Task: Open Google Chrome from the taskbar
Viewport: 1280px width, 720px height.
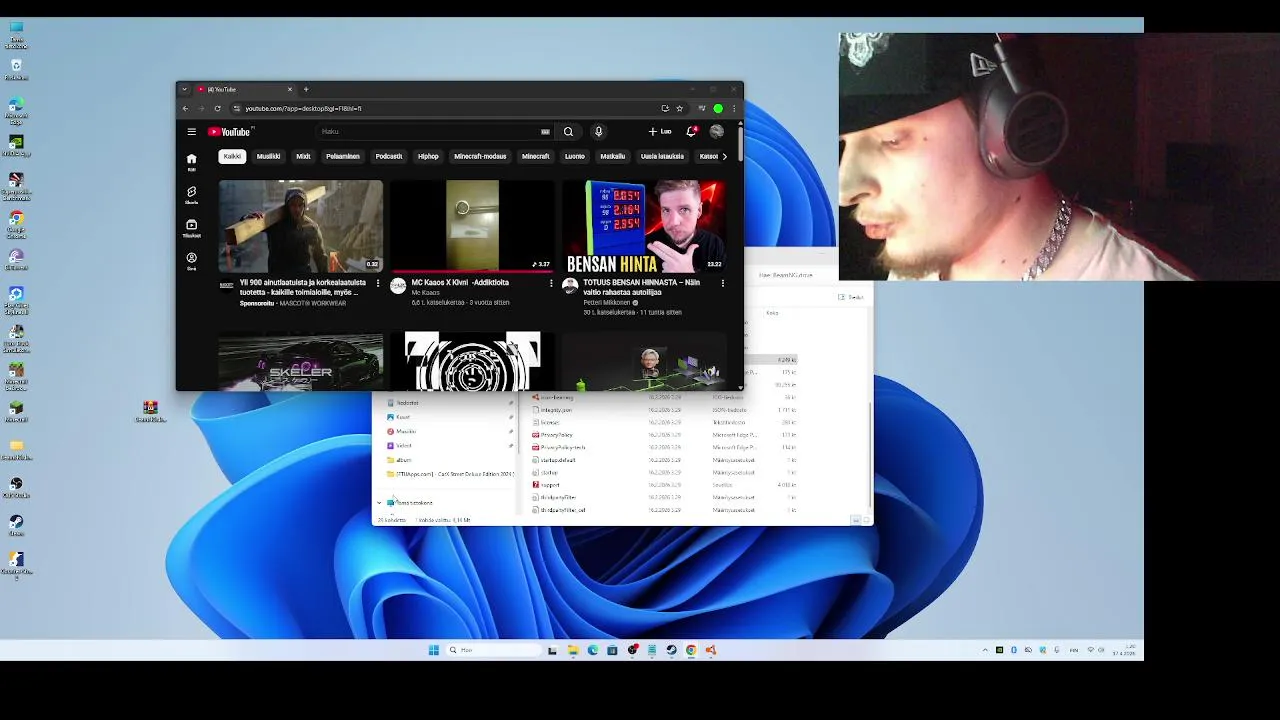Action: pos(691,650)
